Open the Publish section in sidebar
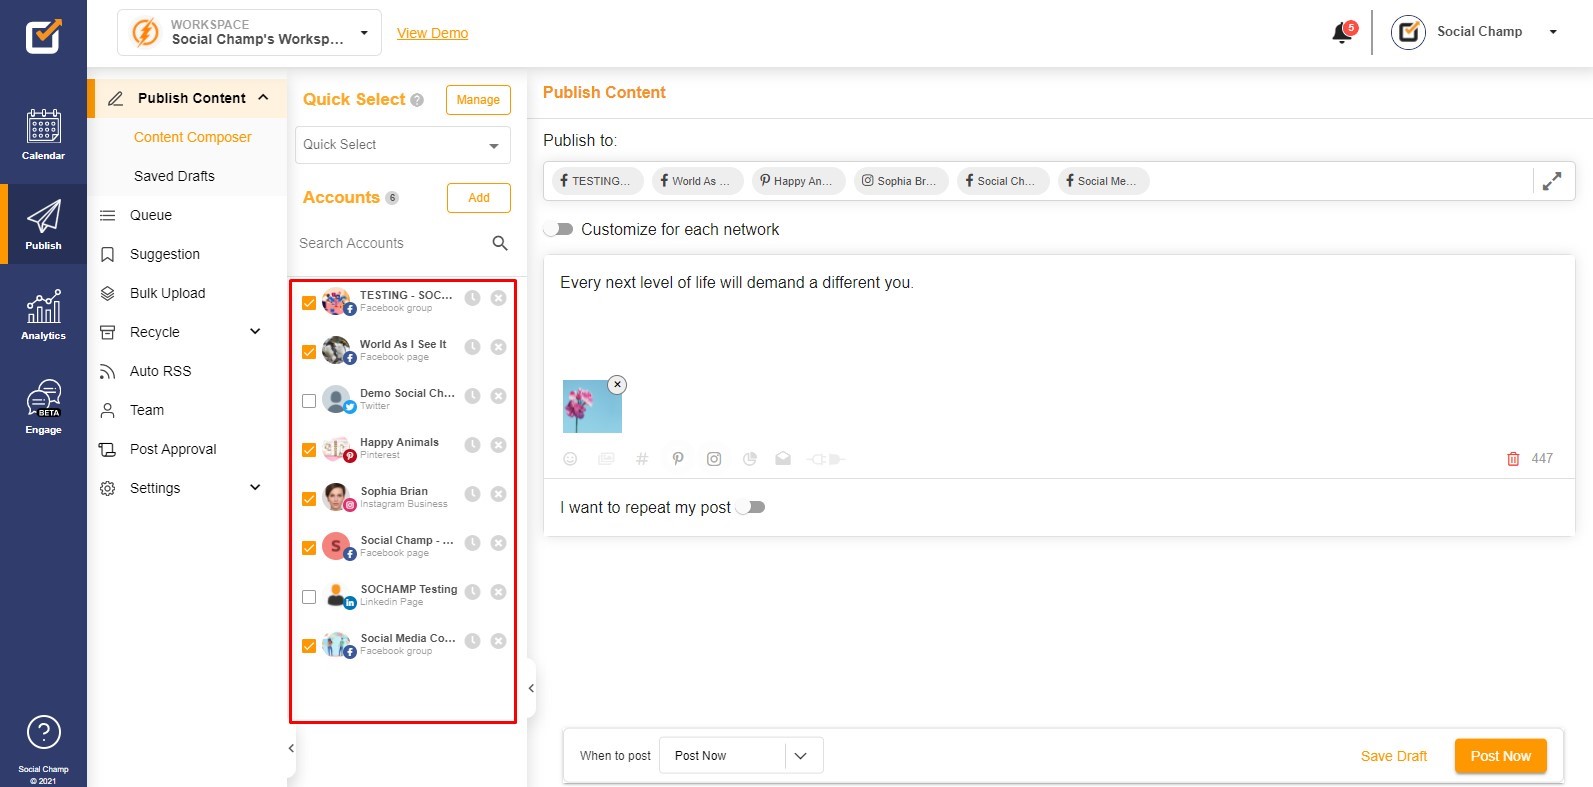This screenshot has height=787, width=1593. point(43,224)
